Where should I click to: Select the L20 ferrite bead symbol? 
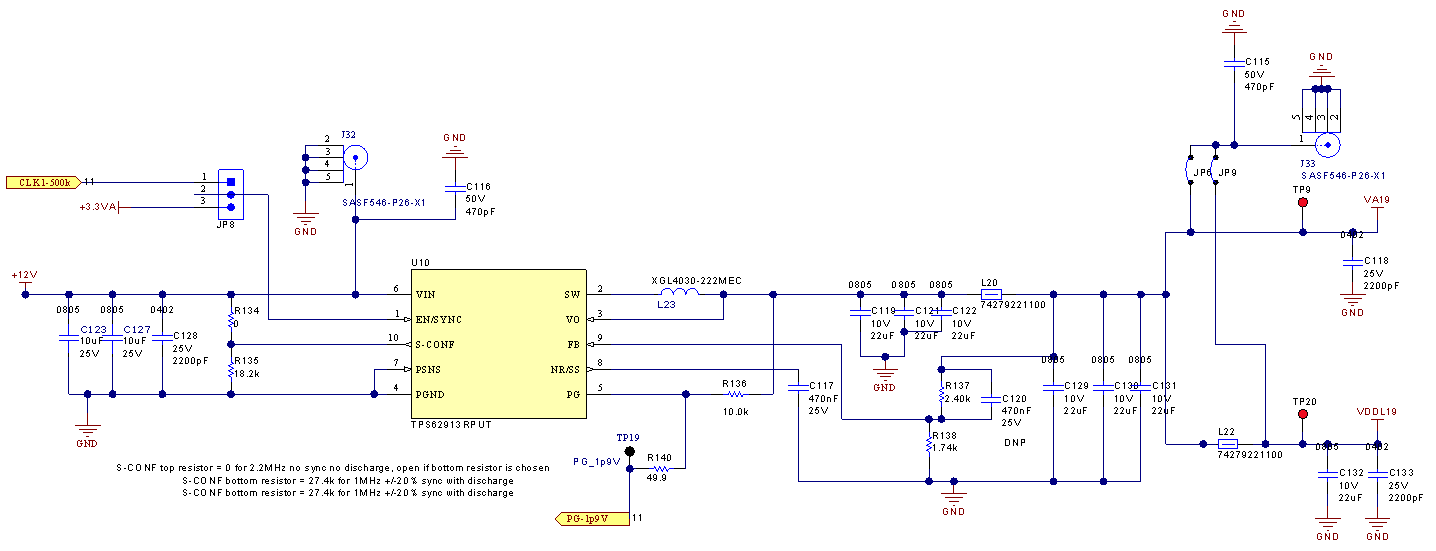point(991,294)
